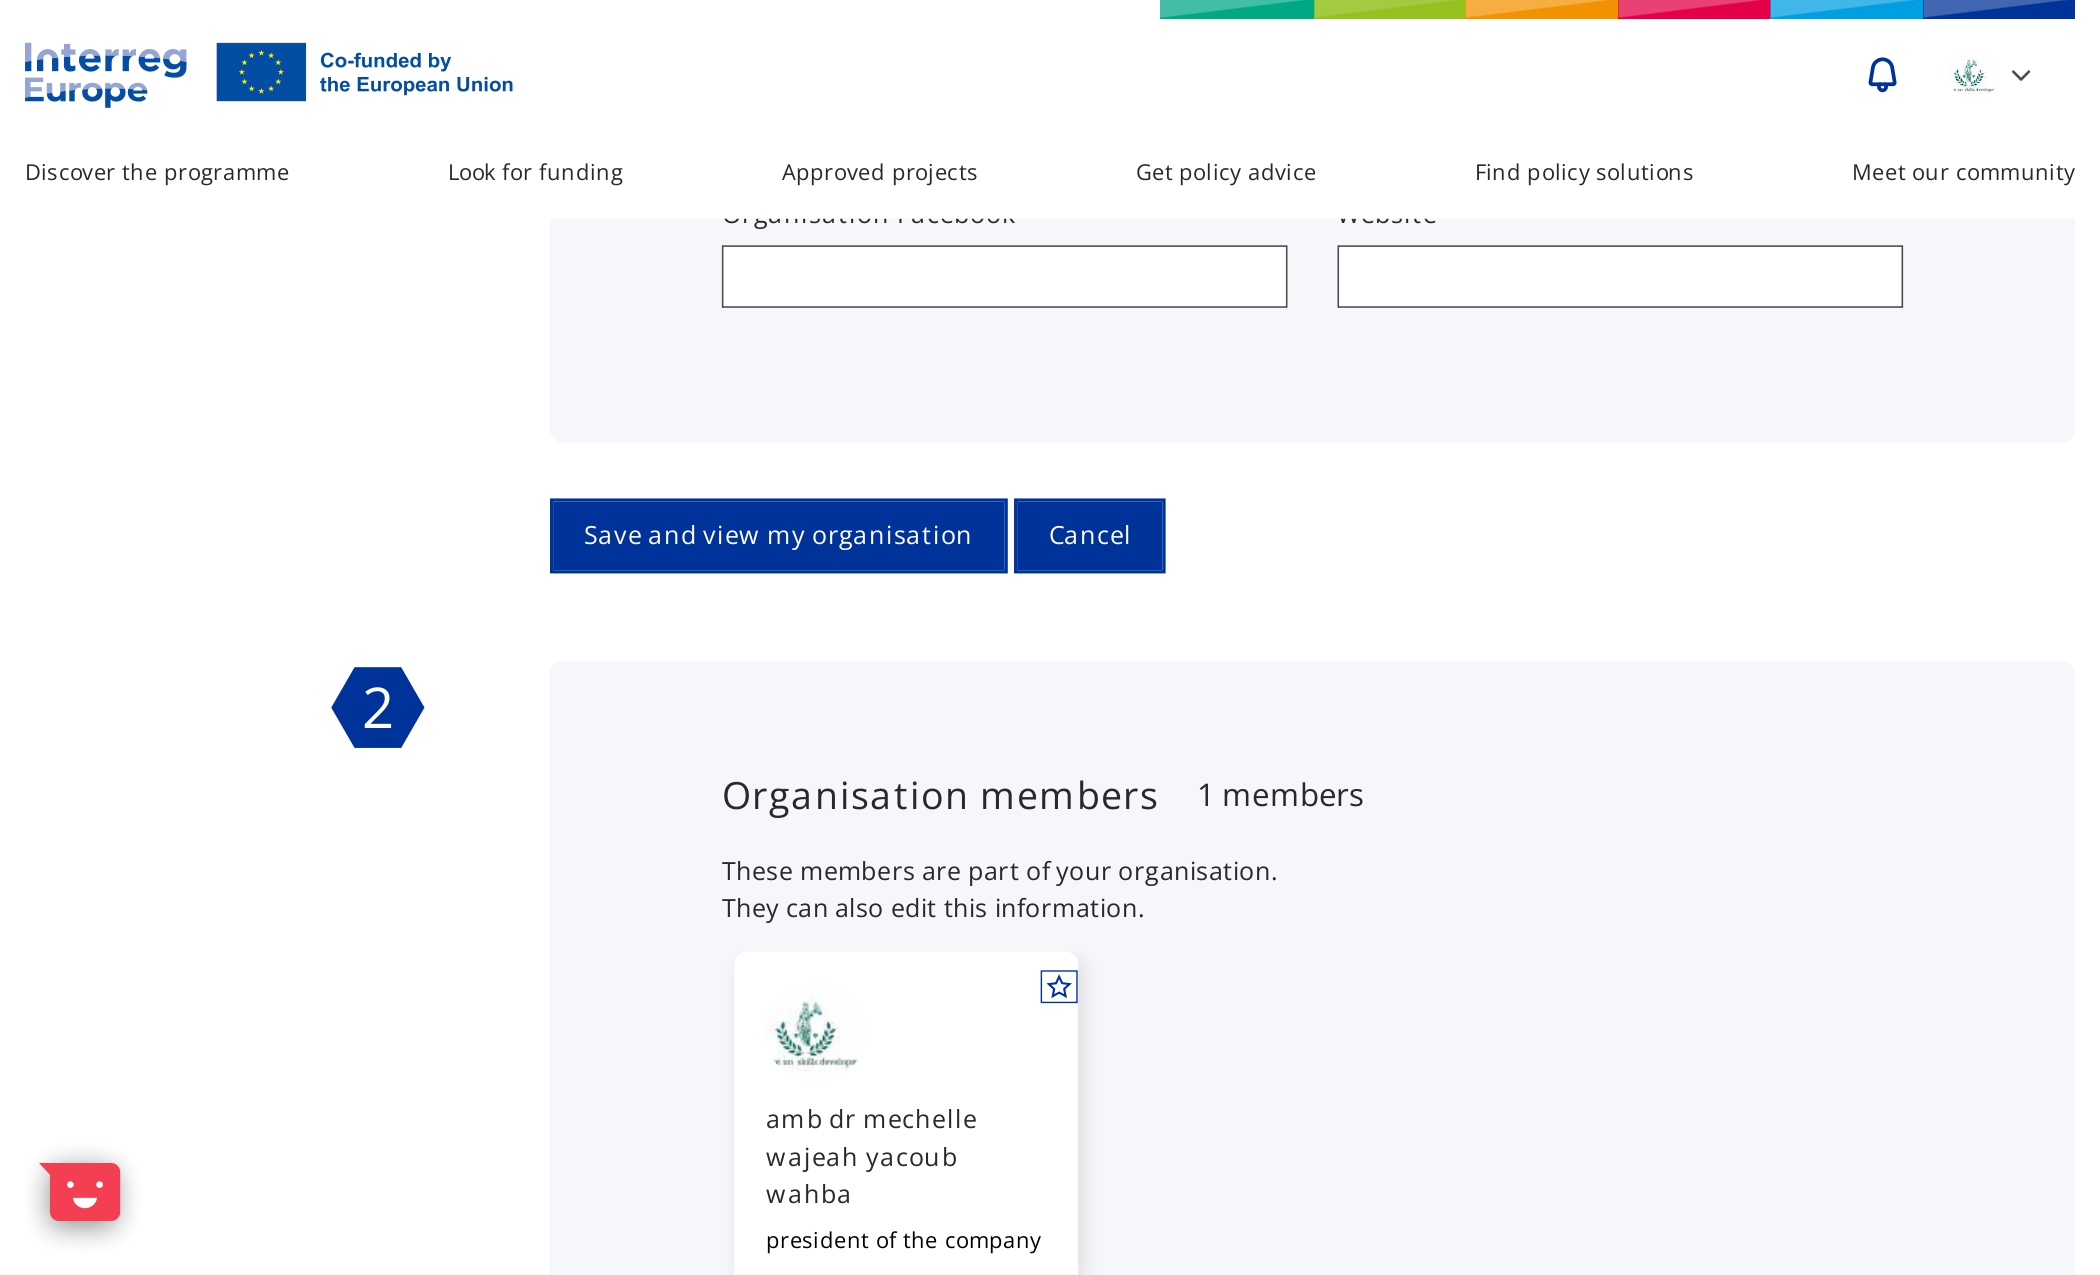Click the user profile avatar in header
The height and width of the screenshot is (1275, 2100).
1972,76
